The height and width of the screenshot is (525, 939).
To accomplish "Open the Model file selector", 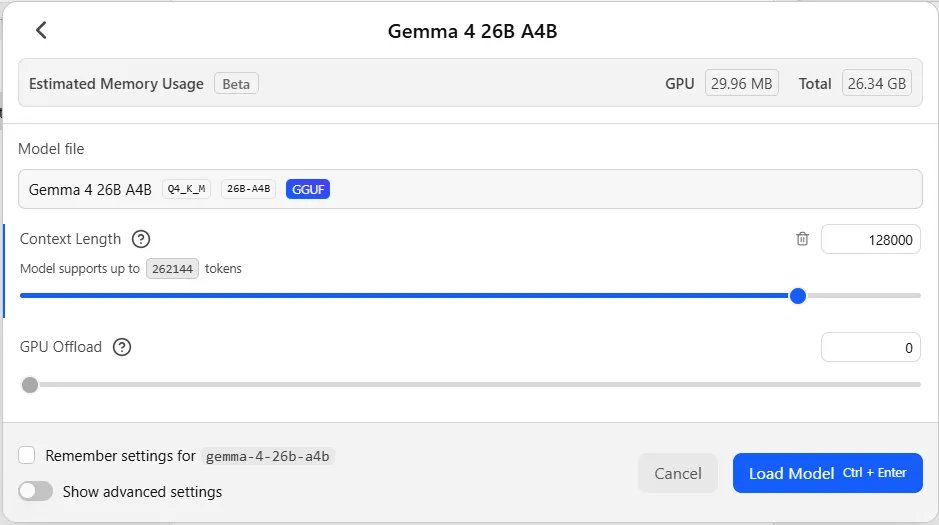I will tap(470, 189).
